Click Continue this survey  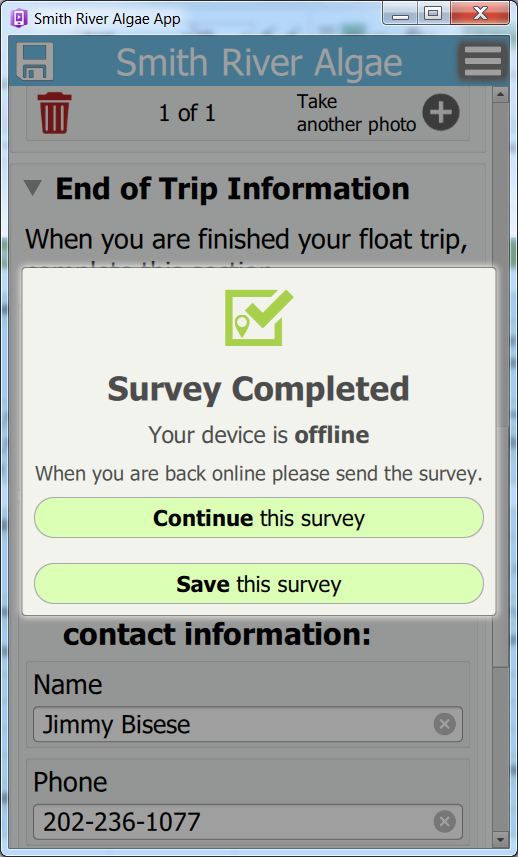258,518
